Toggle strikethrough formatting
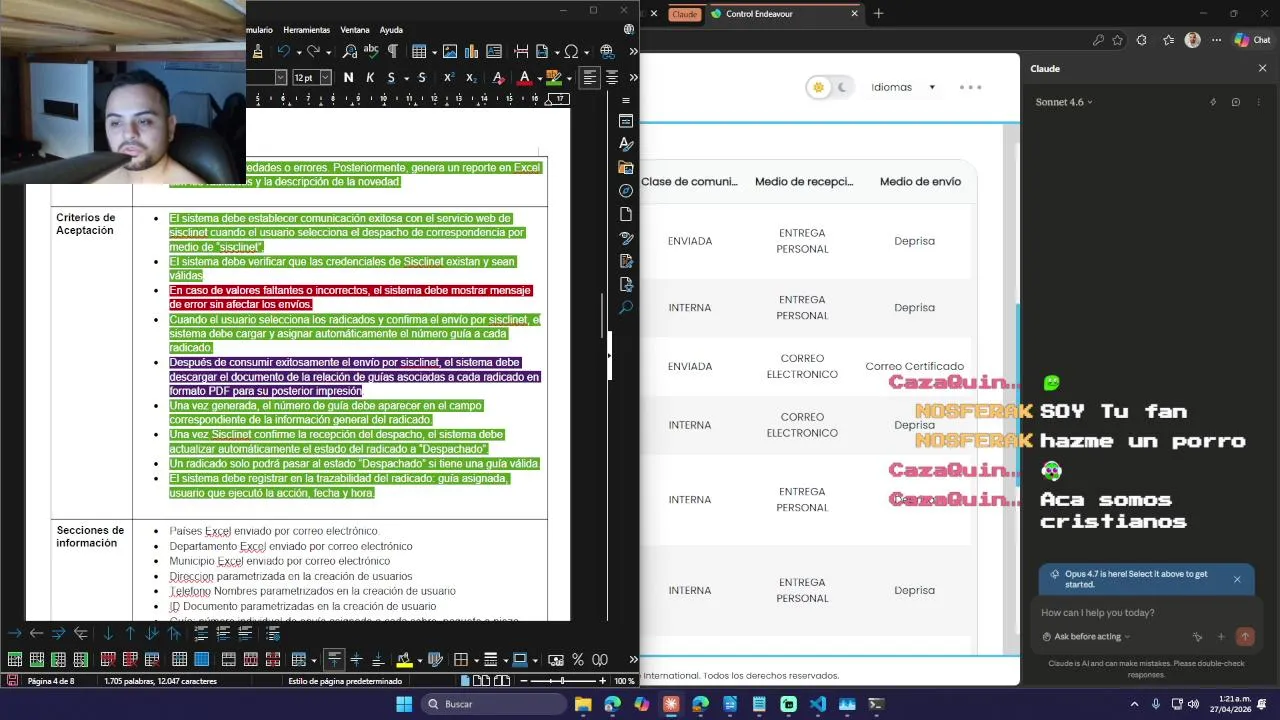The image size is (1280, 720). [422, 78]
